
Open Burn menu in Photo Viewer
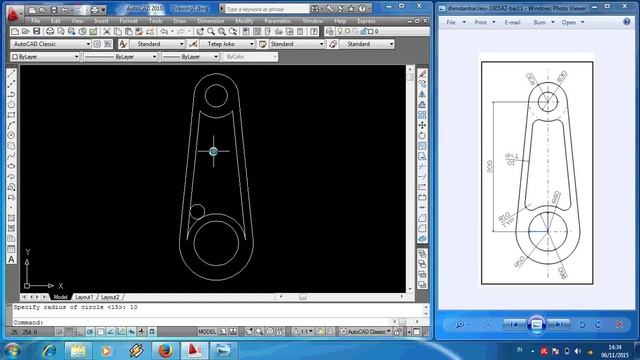(x=544, y=22)
